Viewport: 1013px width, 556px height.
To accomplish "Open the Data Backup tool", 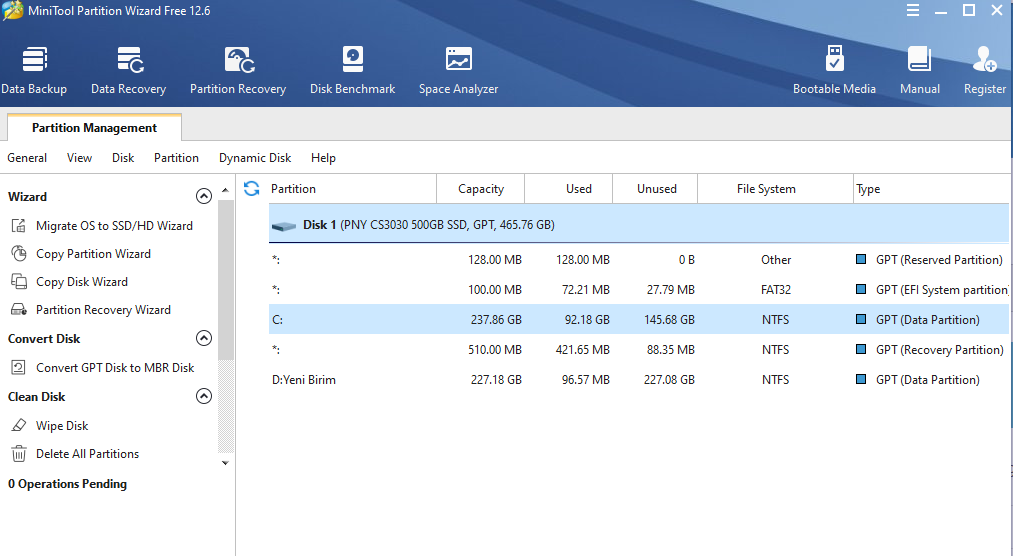I will click(34, 70).
